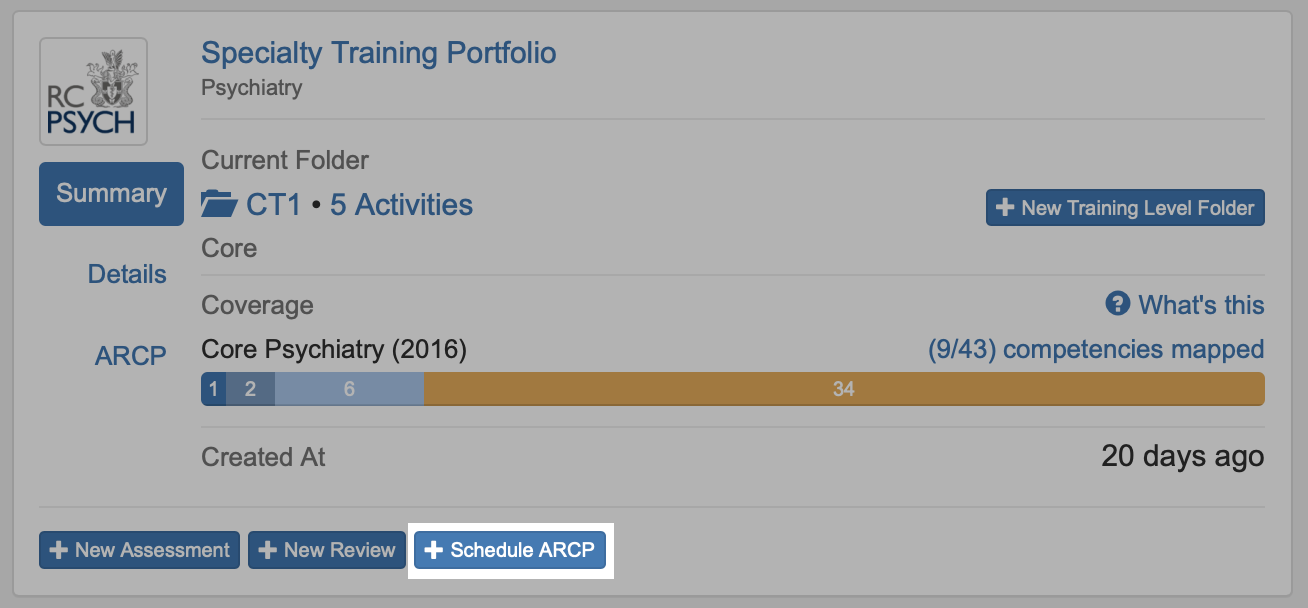The image size is (1308, 608).
Task: Click the New Training Level Folder button
Action: pos(1125,208)
